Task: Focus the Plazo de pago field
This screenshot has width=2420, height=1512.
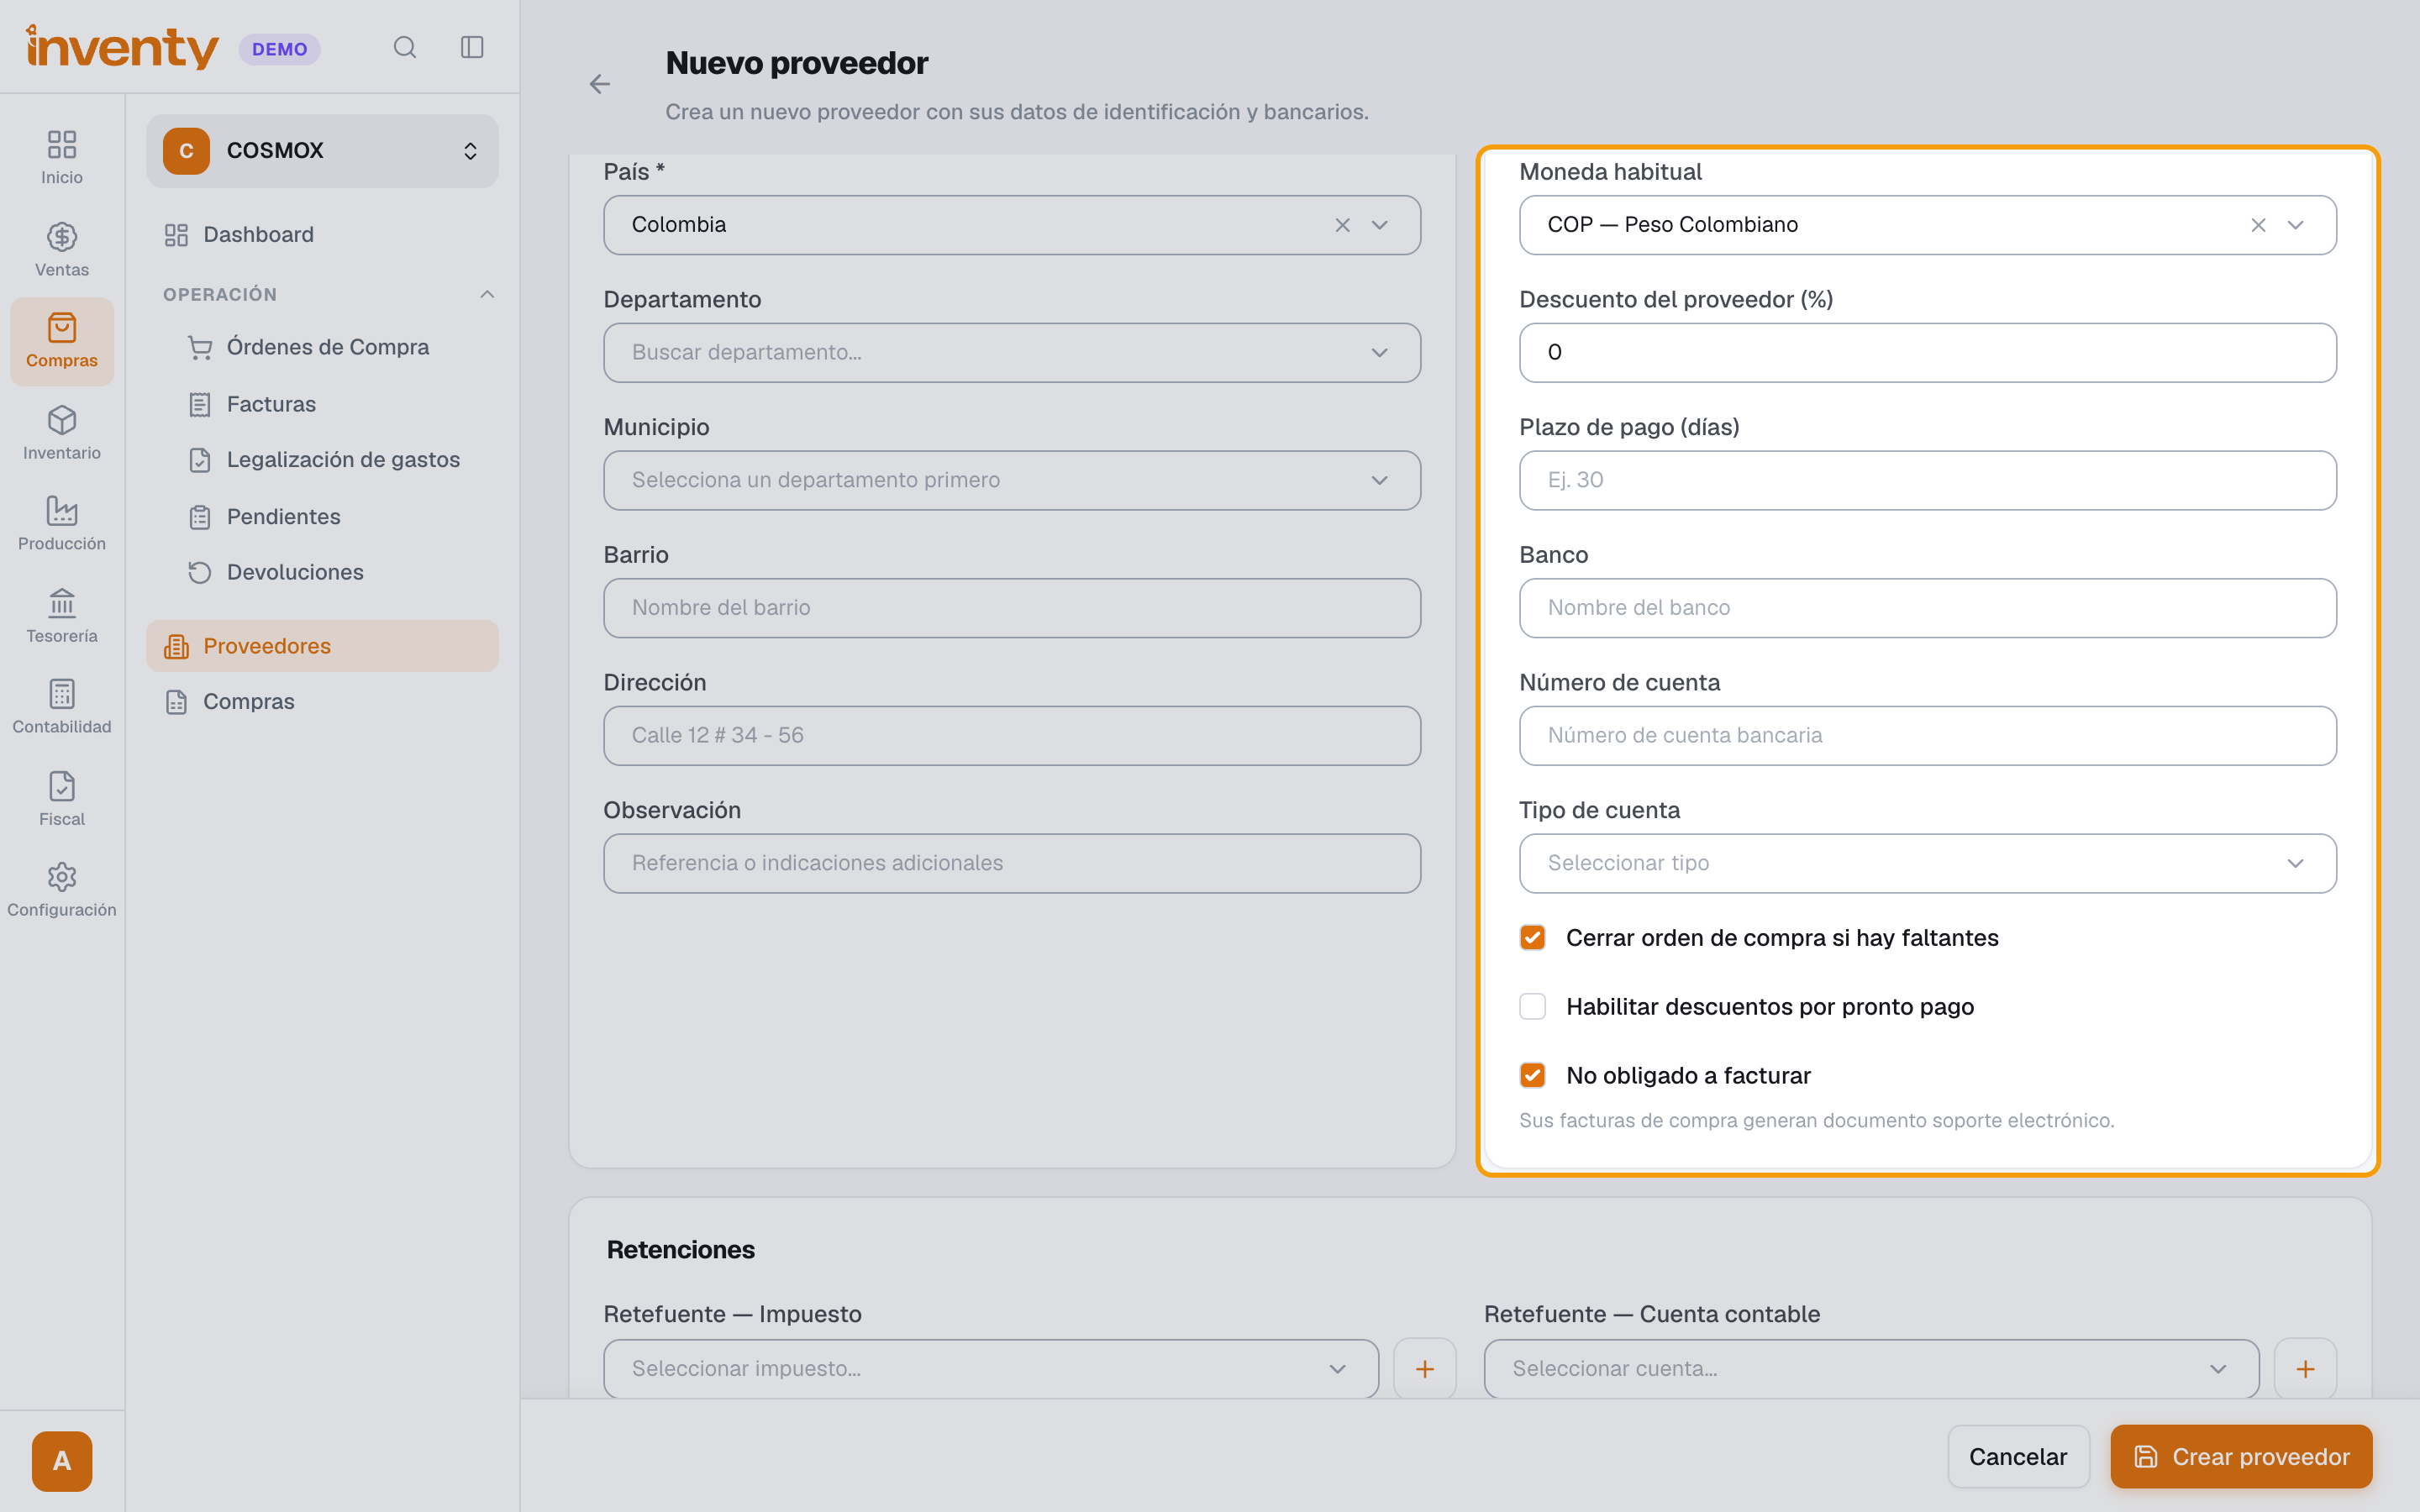Action: tap(1927, 480)
